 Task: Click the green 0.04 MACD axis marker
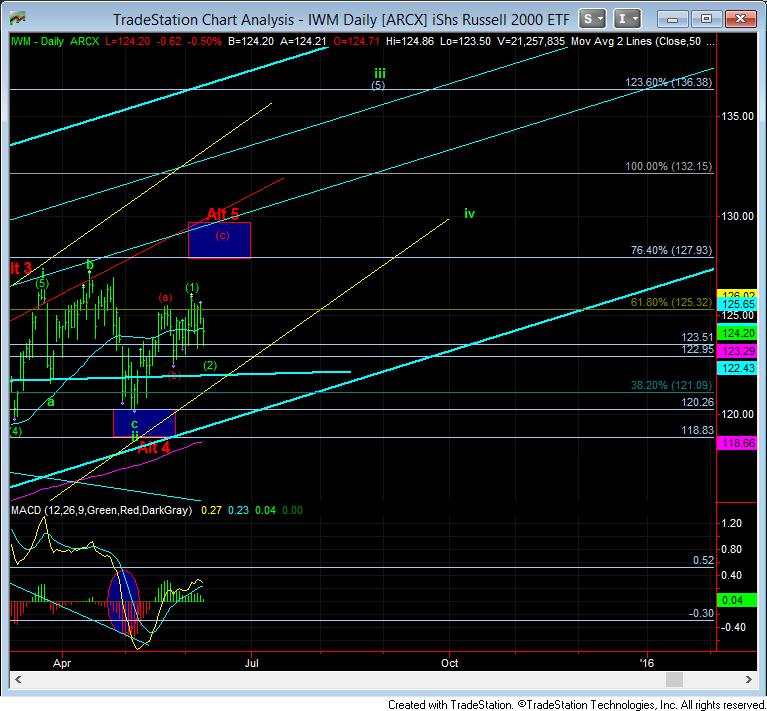point(737,600)
